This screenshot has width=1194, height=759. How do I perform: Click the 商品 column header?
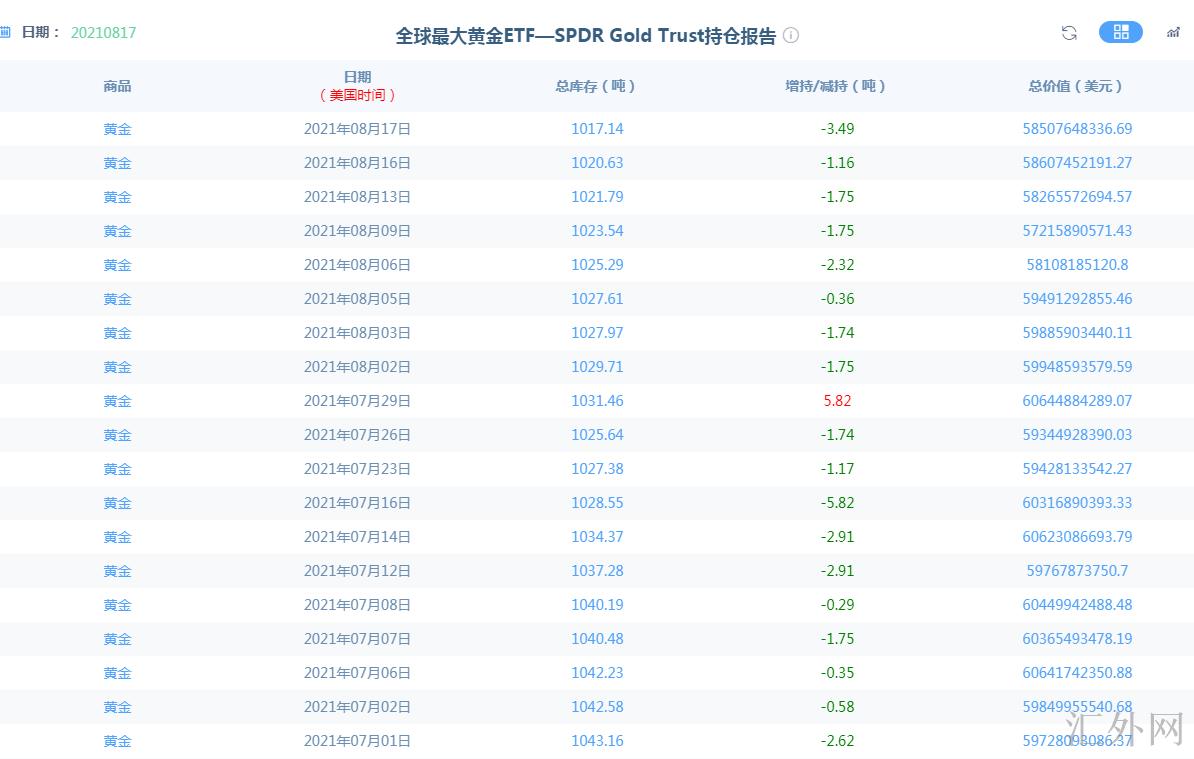click(117, 86)
